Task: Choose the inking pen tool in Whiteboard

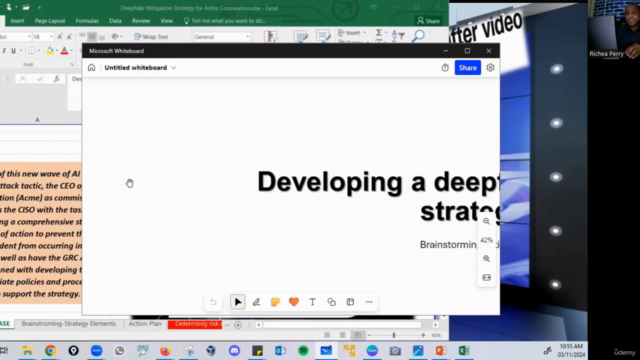Action: 256,302
